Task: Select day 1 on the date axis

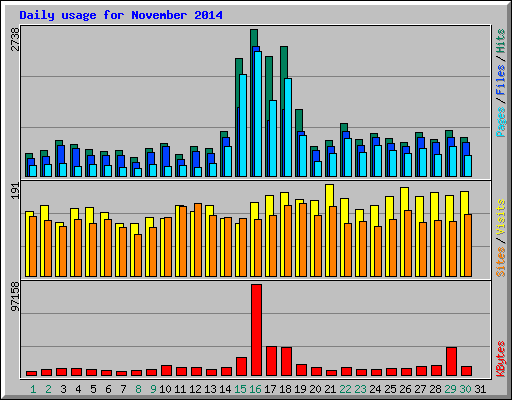Action: tap(33, 389)
